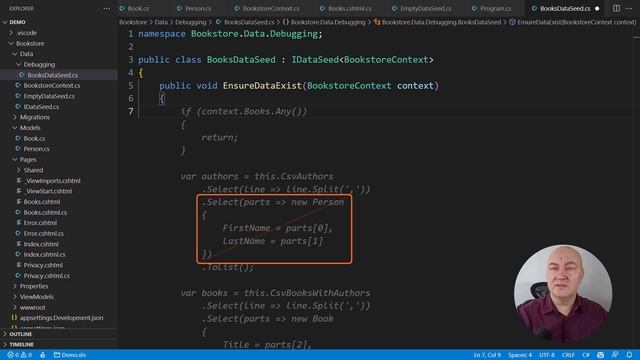The height and width of the screenshot is (360, 640).
Task: Open Error.cshtml.cs file
Action: 44,233
